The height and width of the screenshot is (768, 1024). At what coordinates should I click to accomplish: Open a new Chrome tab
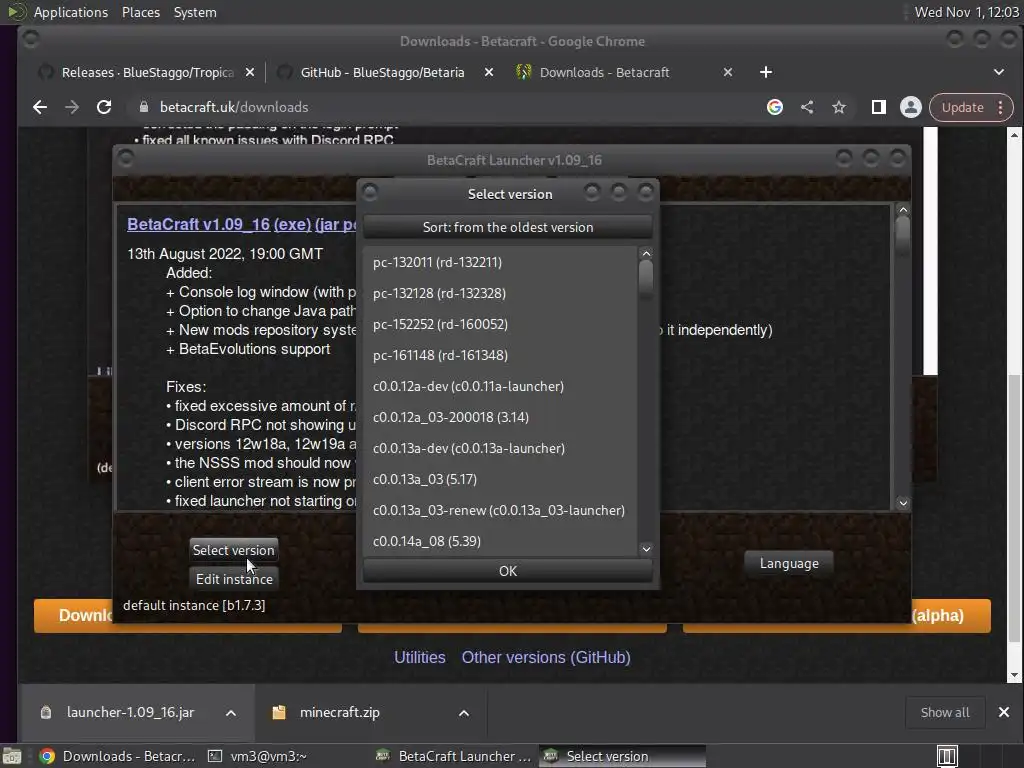click(766, 72)
